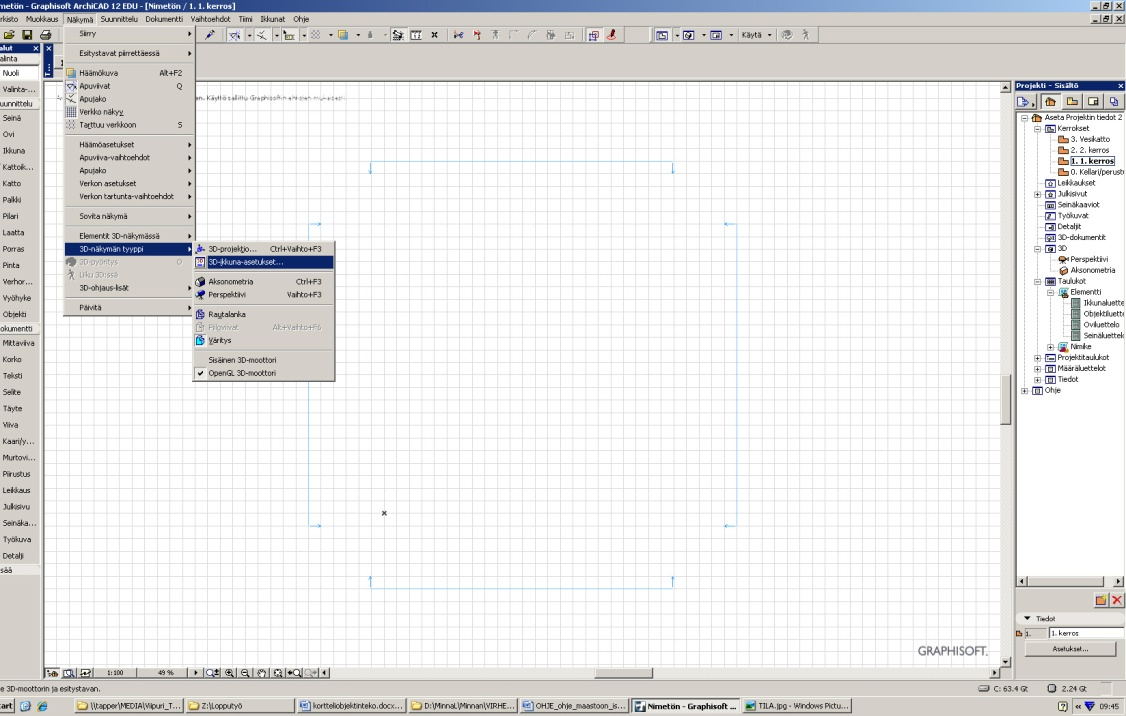Choose Väritys shading mode
Image resolution: width=1126 pixels, height=716 pixels.
coord(264,340)
